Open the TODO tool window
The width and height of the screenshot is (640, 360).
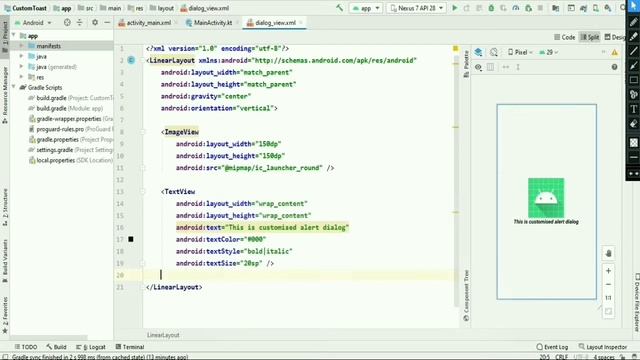(x=26, y=347)
